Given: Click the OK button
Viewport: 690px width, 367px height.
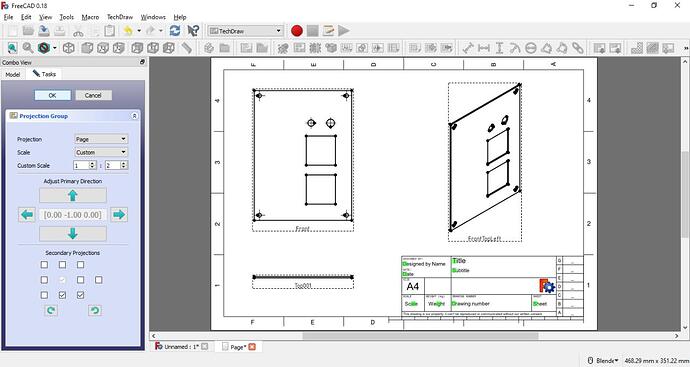Looking at the screenshot, I should [x=52, y=95].
